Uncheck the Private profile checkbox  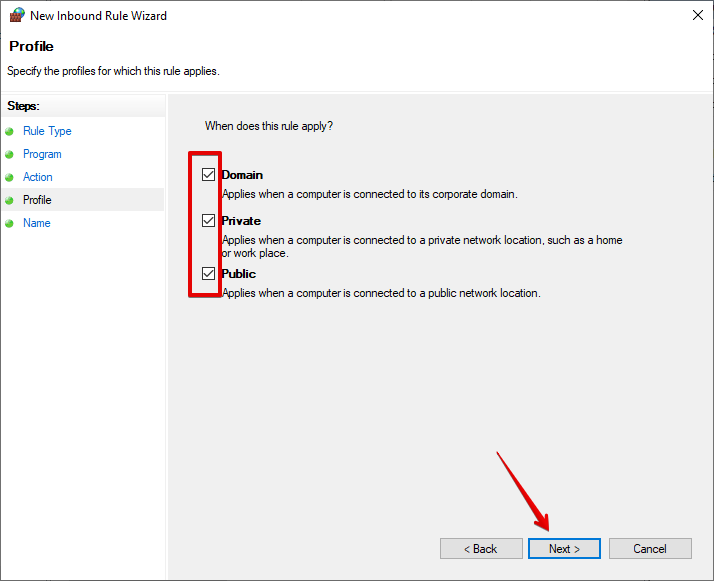(208, 220)
